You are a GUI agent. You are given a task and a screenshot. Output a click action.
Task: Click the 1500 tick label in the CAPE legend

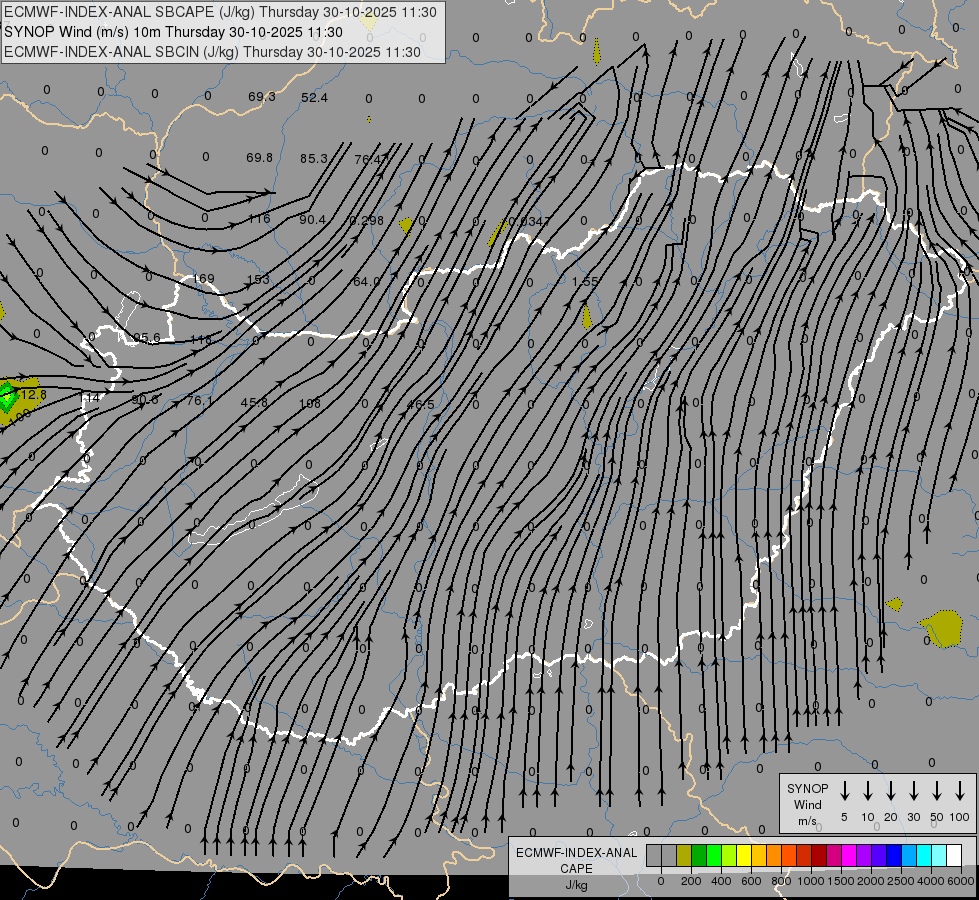pyautogui.click(x=840, y=881)
